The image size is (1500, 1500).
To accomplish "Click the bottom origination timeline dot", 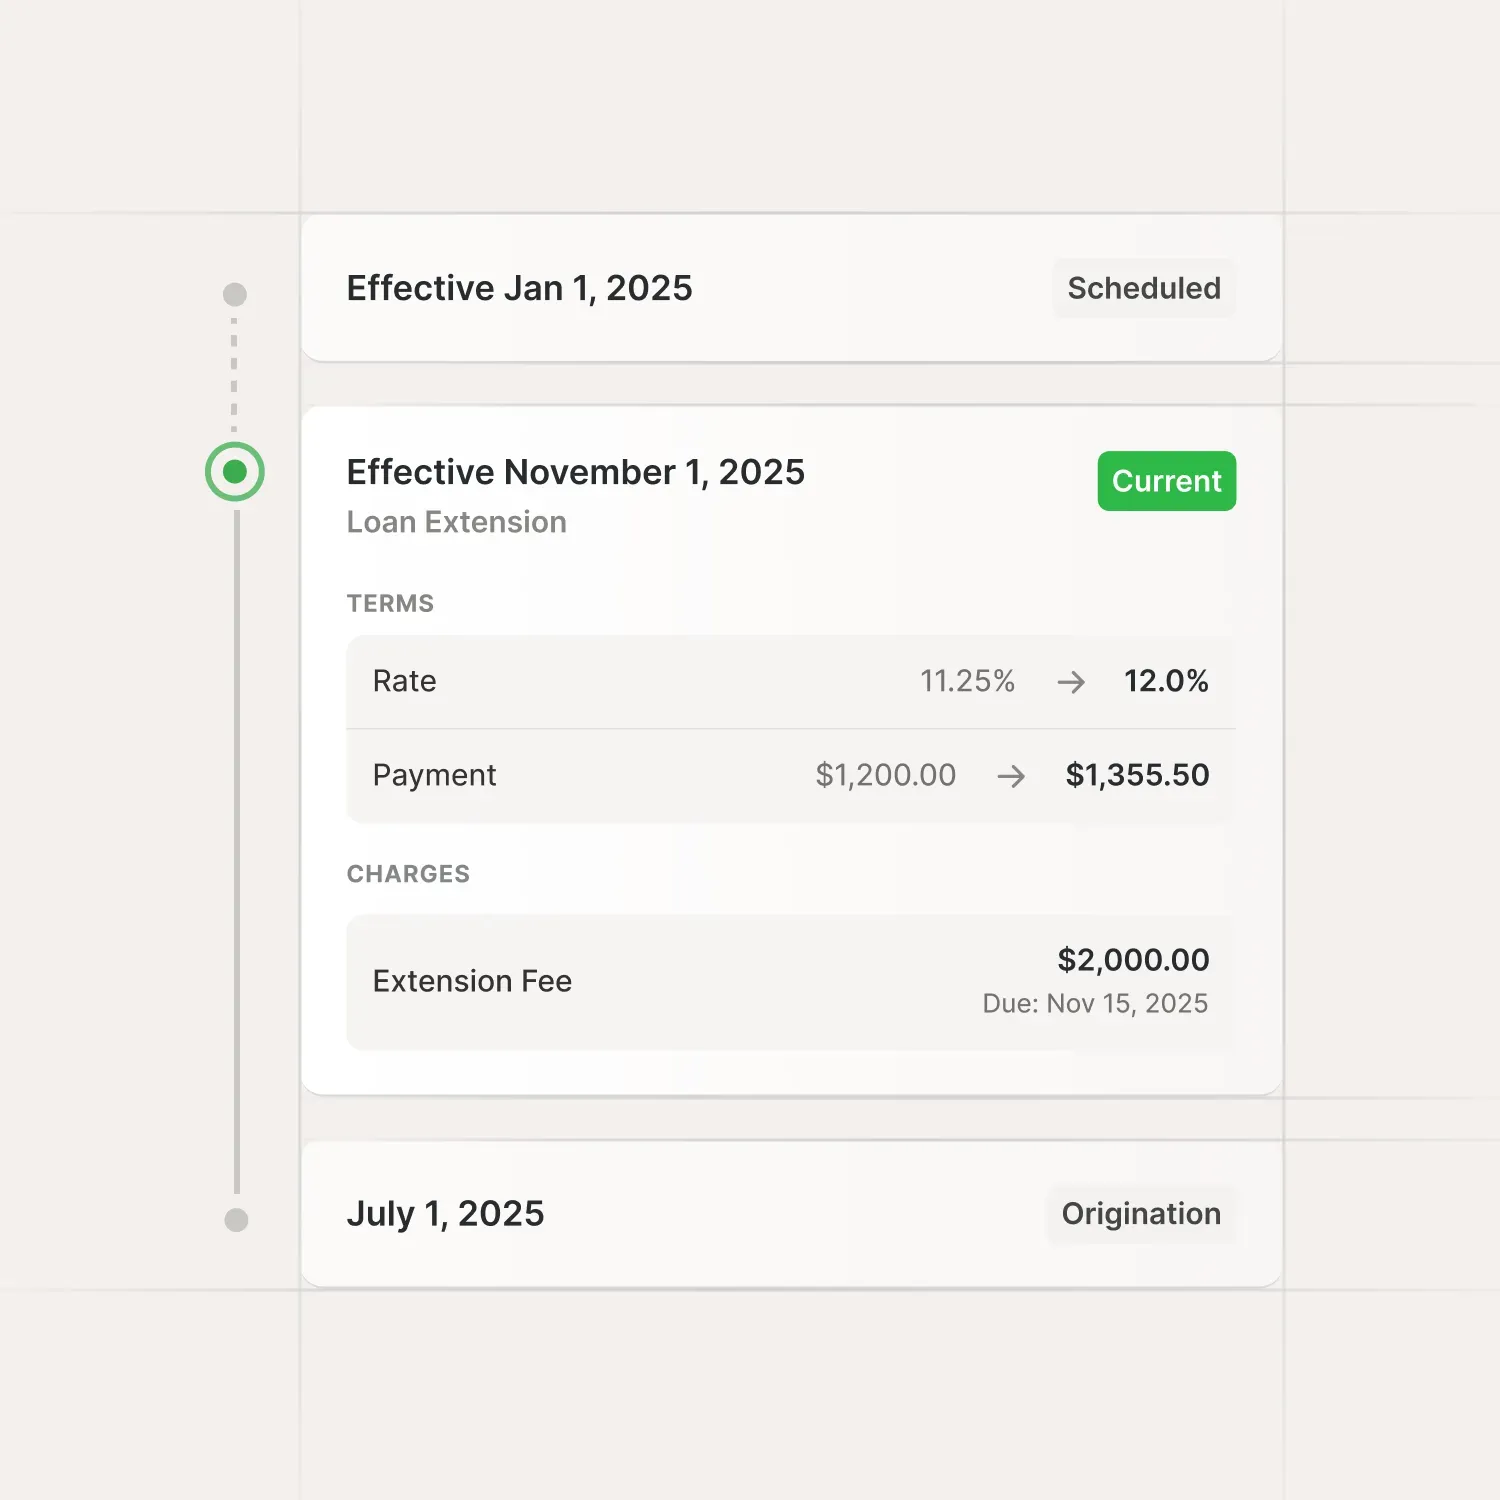I will point(236,1220).
